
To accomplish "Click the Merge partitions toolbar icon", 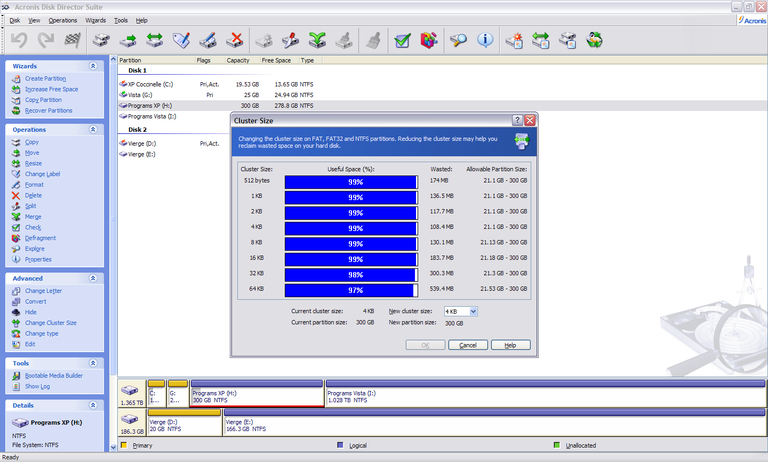I will tap(317, 40).
